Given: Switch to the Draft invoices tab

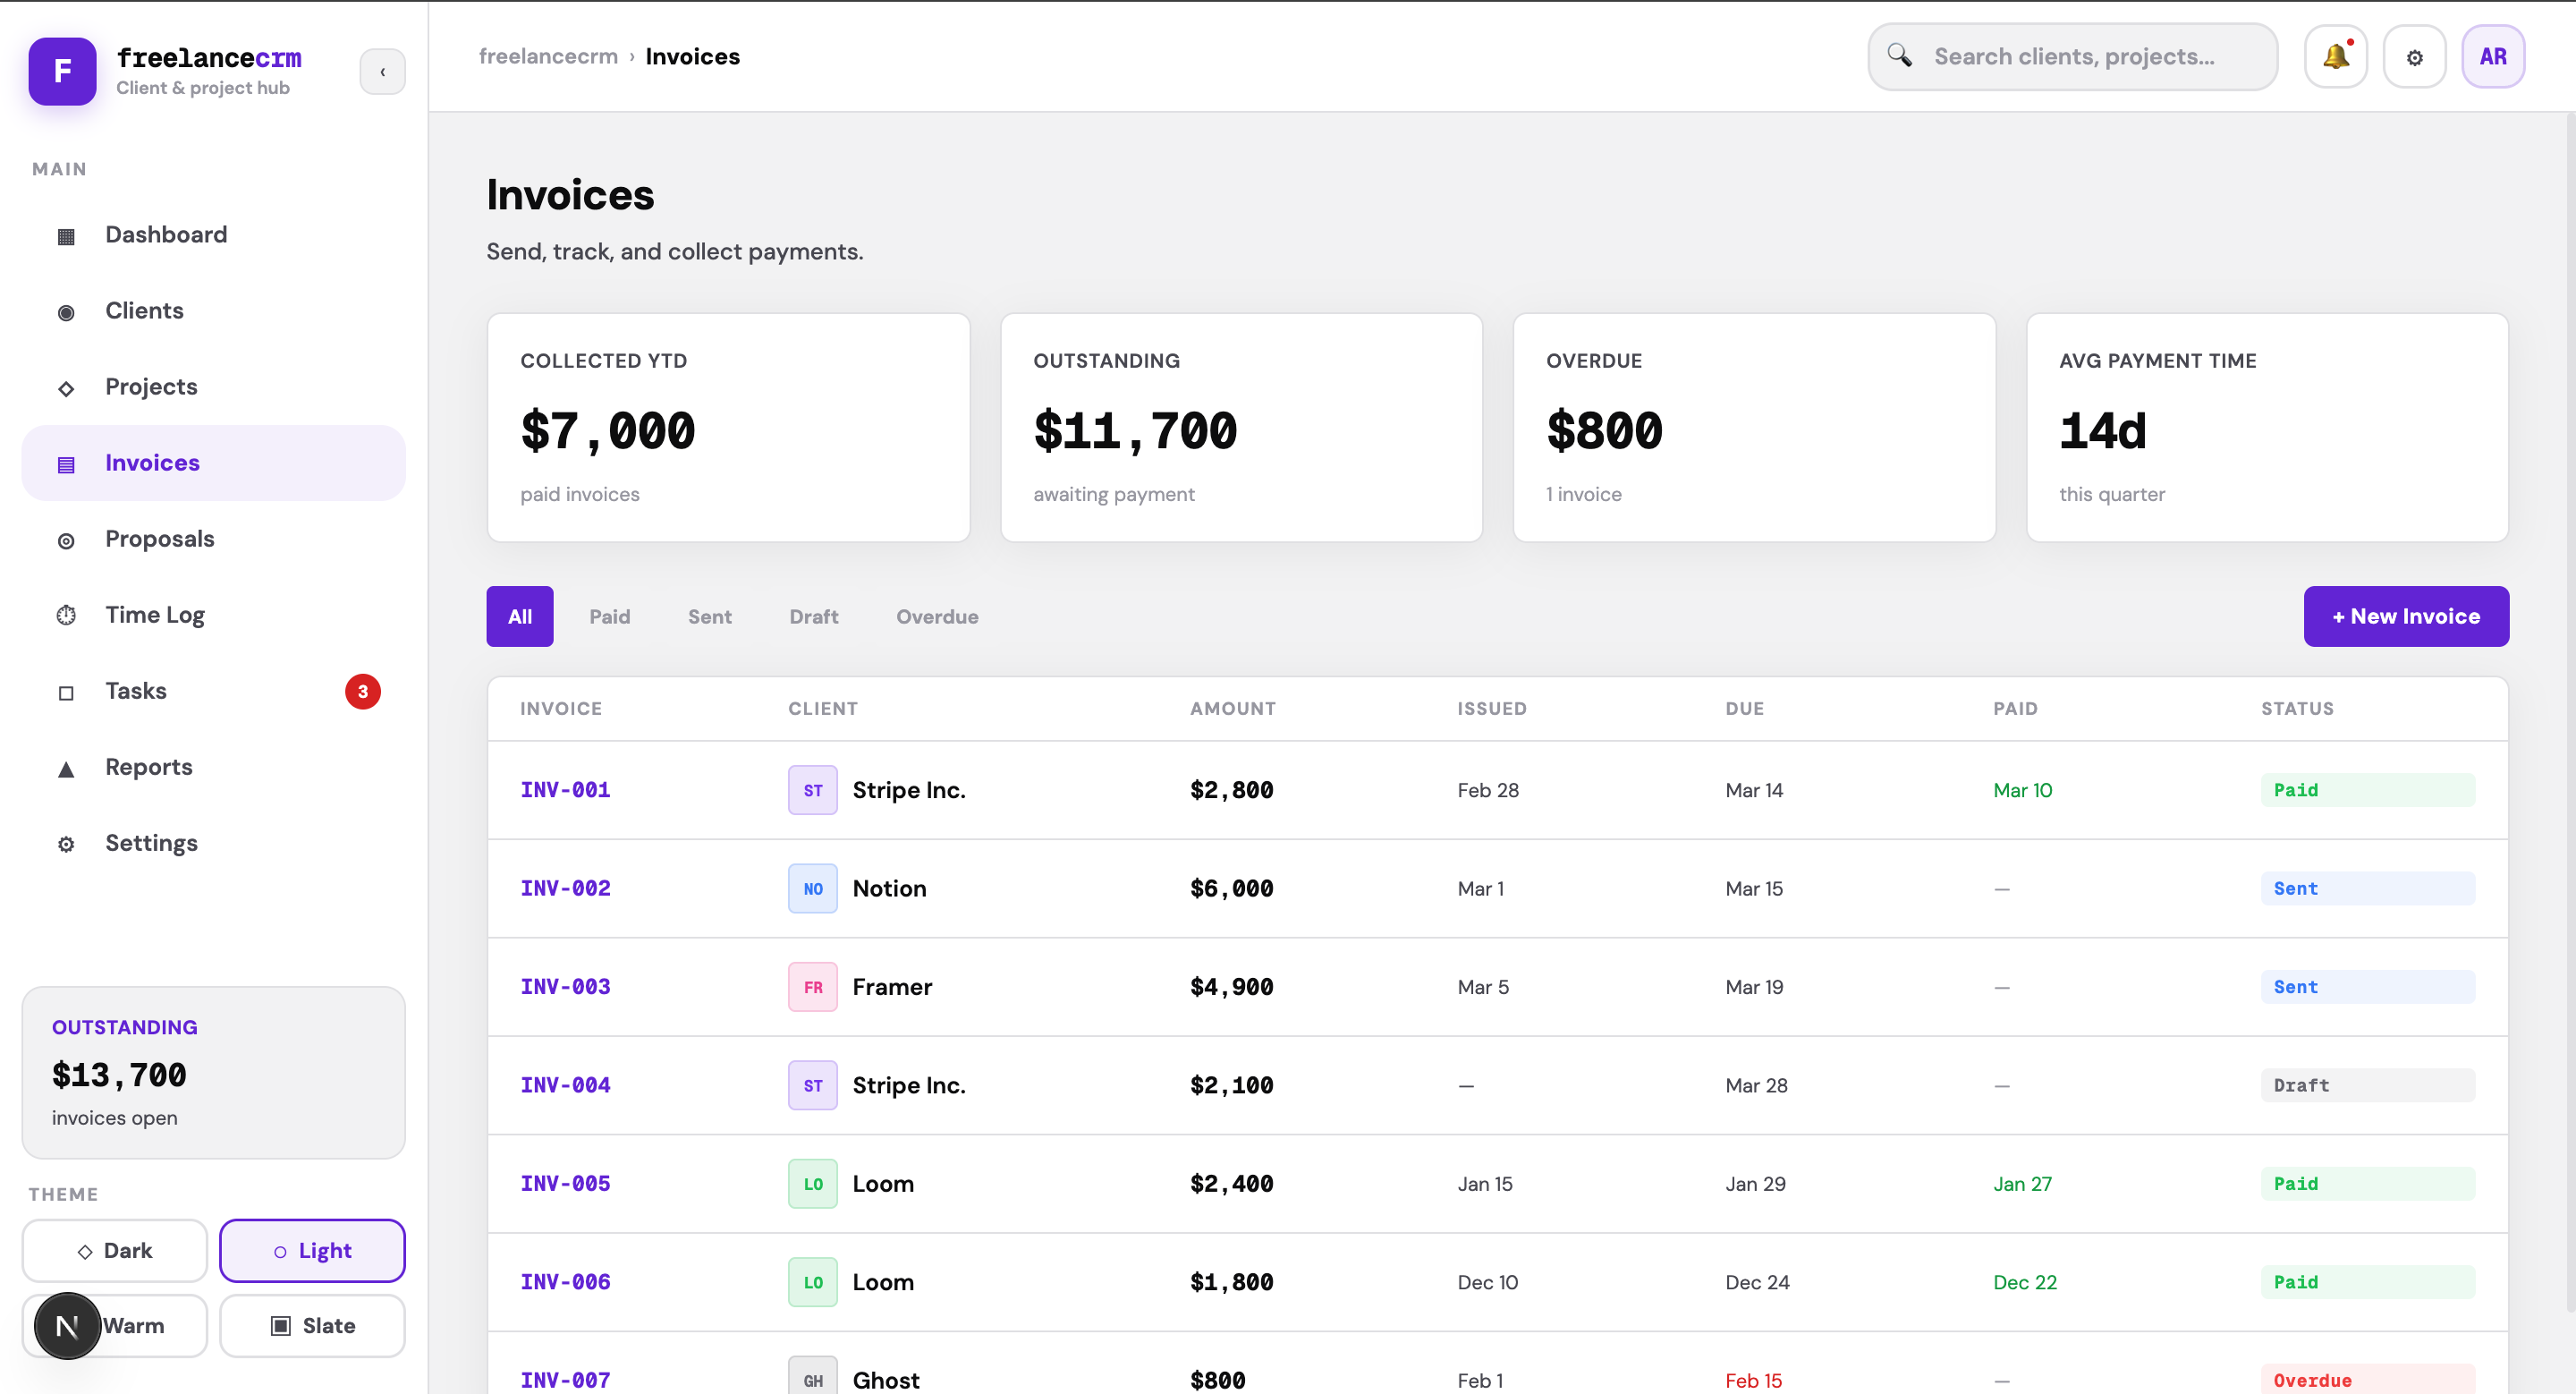Looking at the screenshot, I should click(x=813, y=616).
